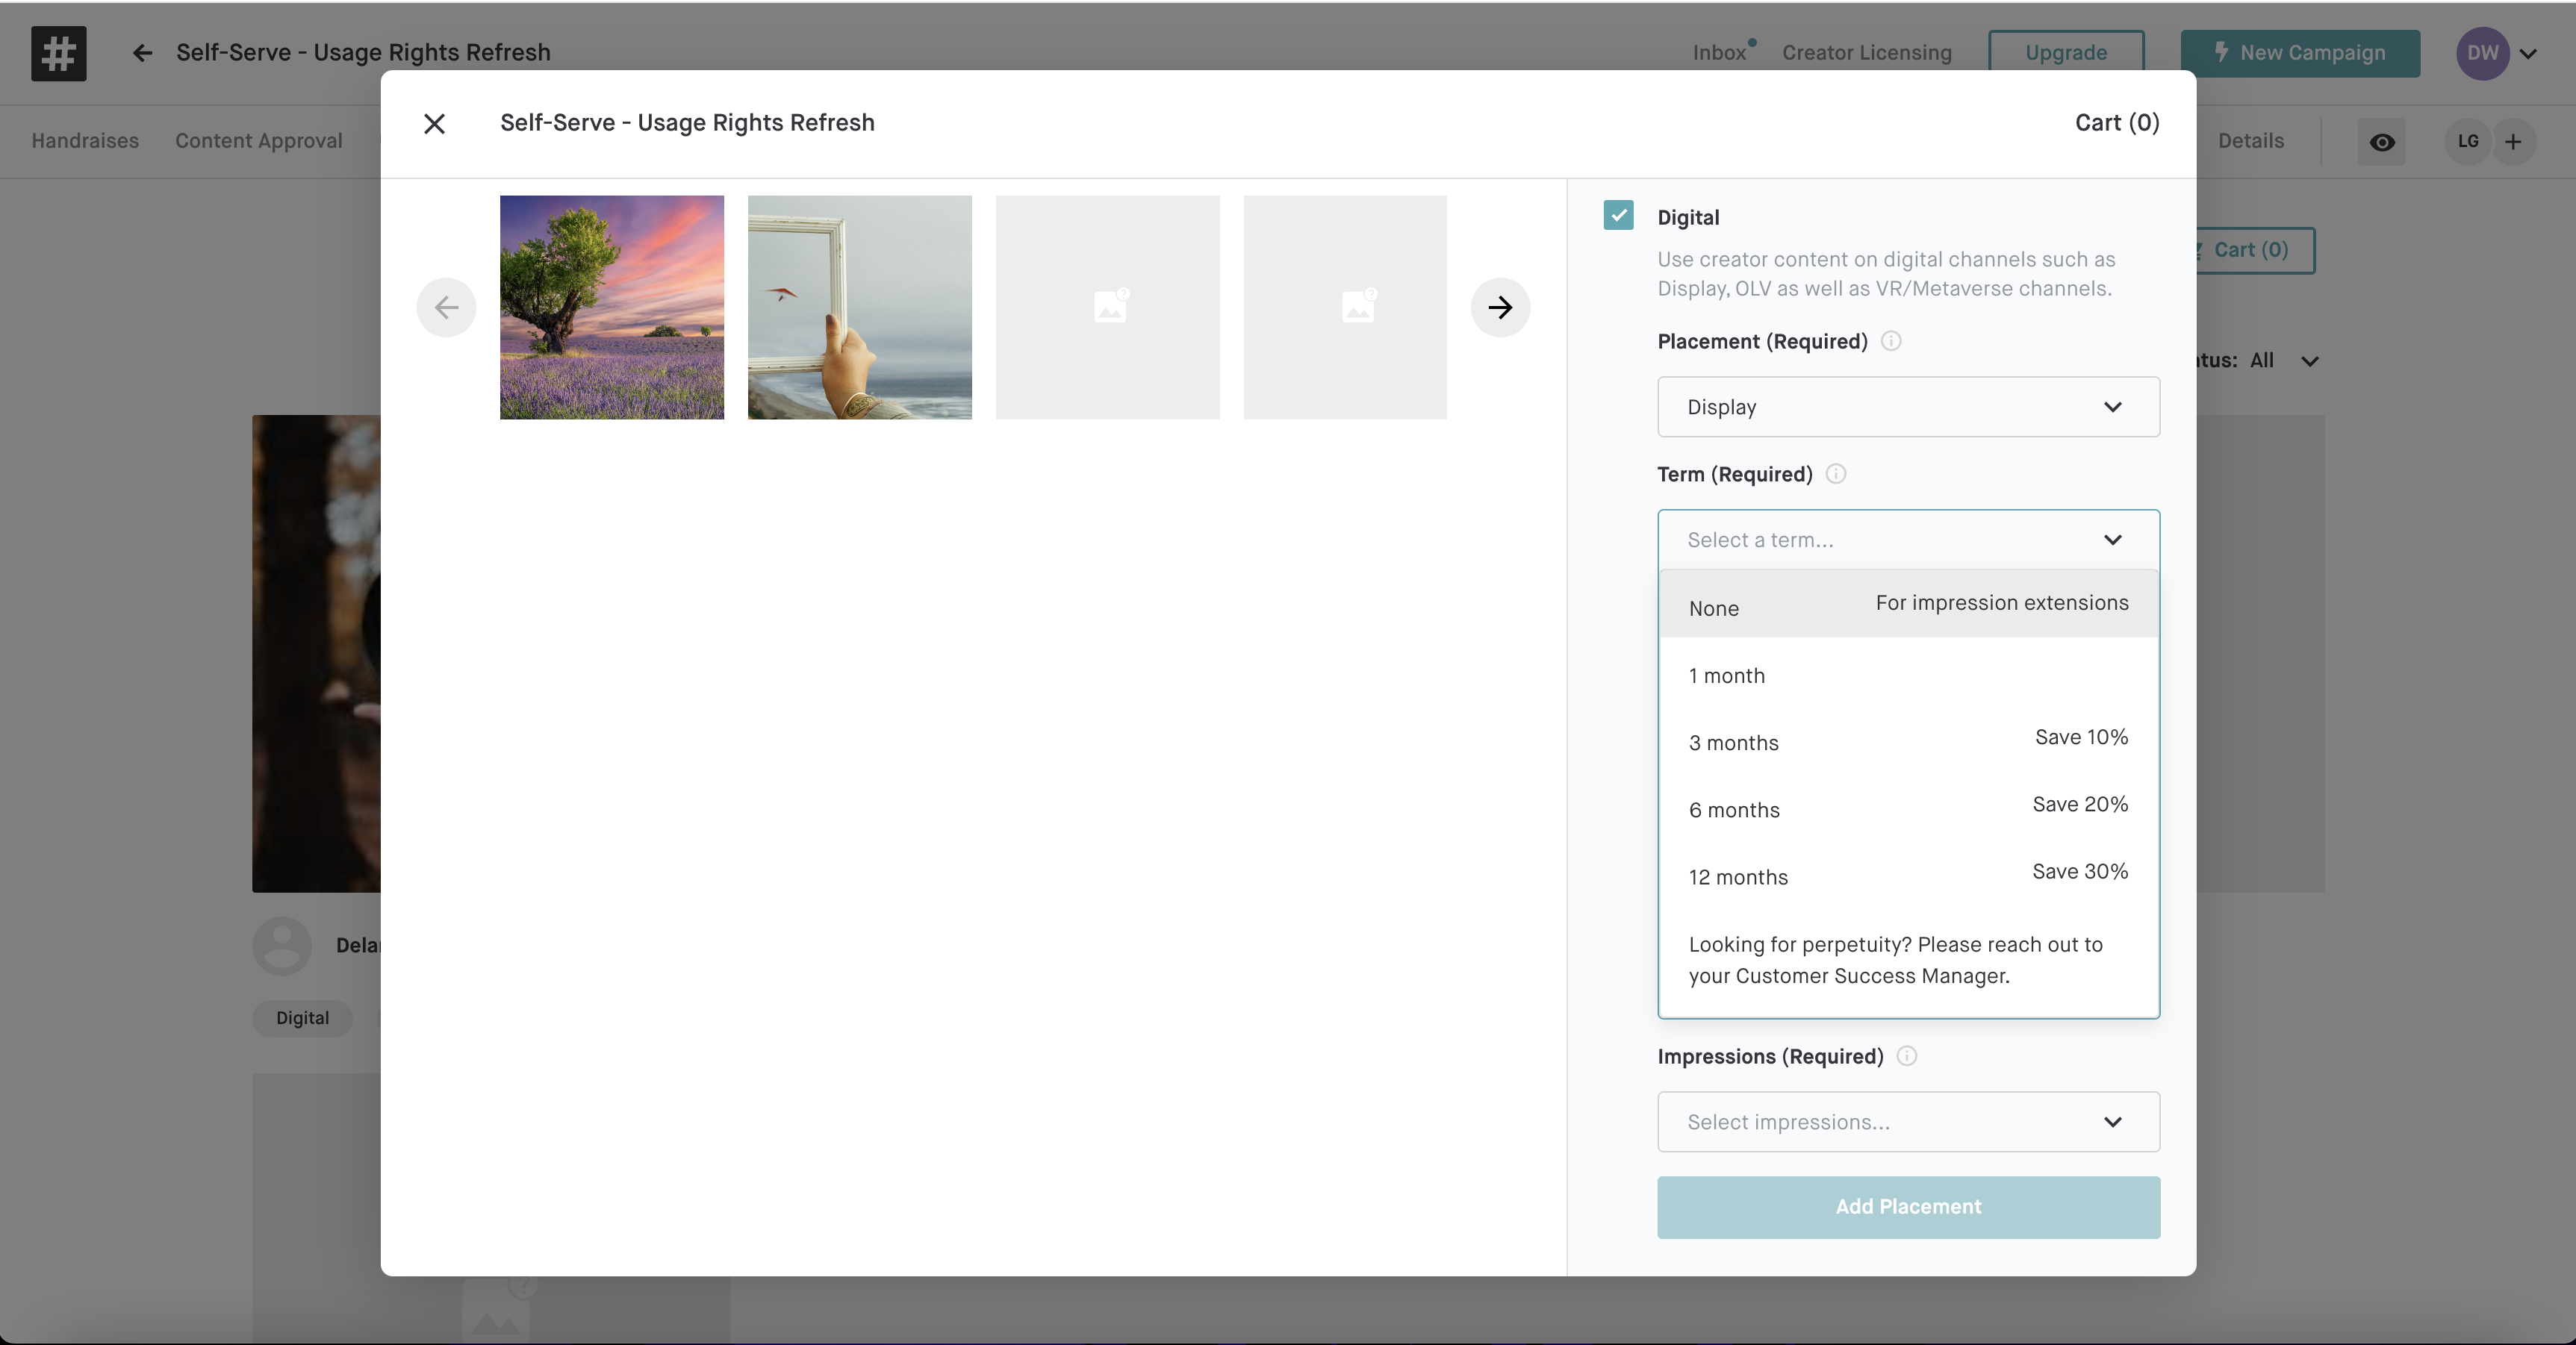Image resolution: width=2576 pixels, height=1345 pixels.
Task: Uncheck the Digital checkbox
Action: [1618, 215]
